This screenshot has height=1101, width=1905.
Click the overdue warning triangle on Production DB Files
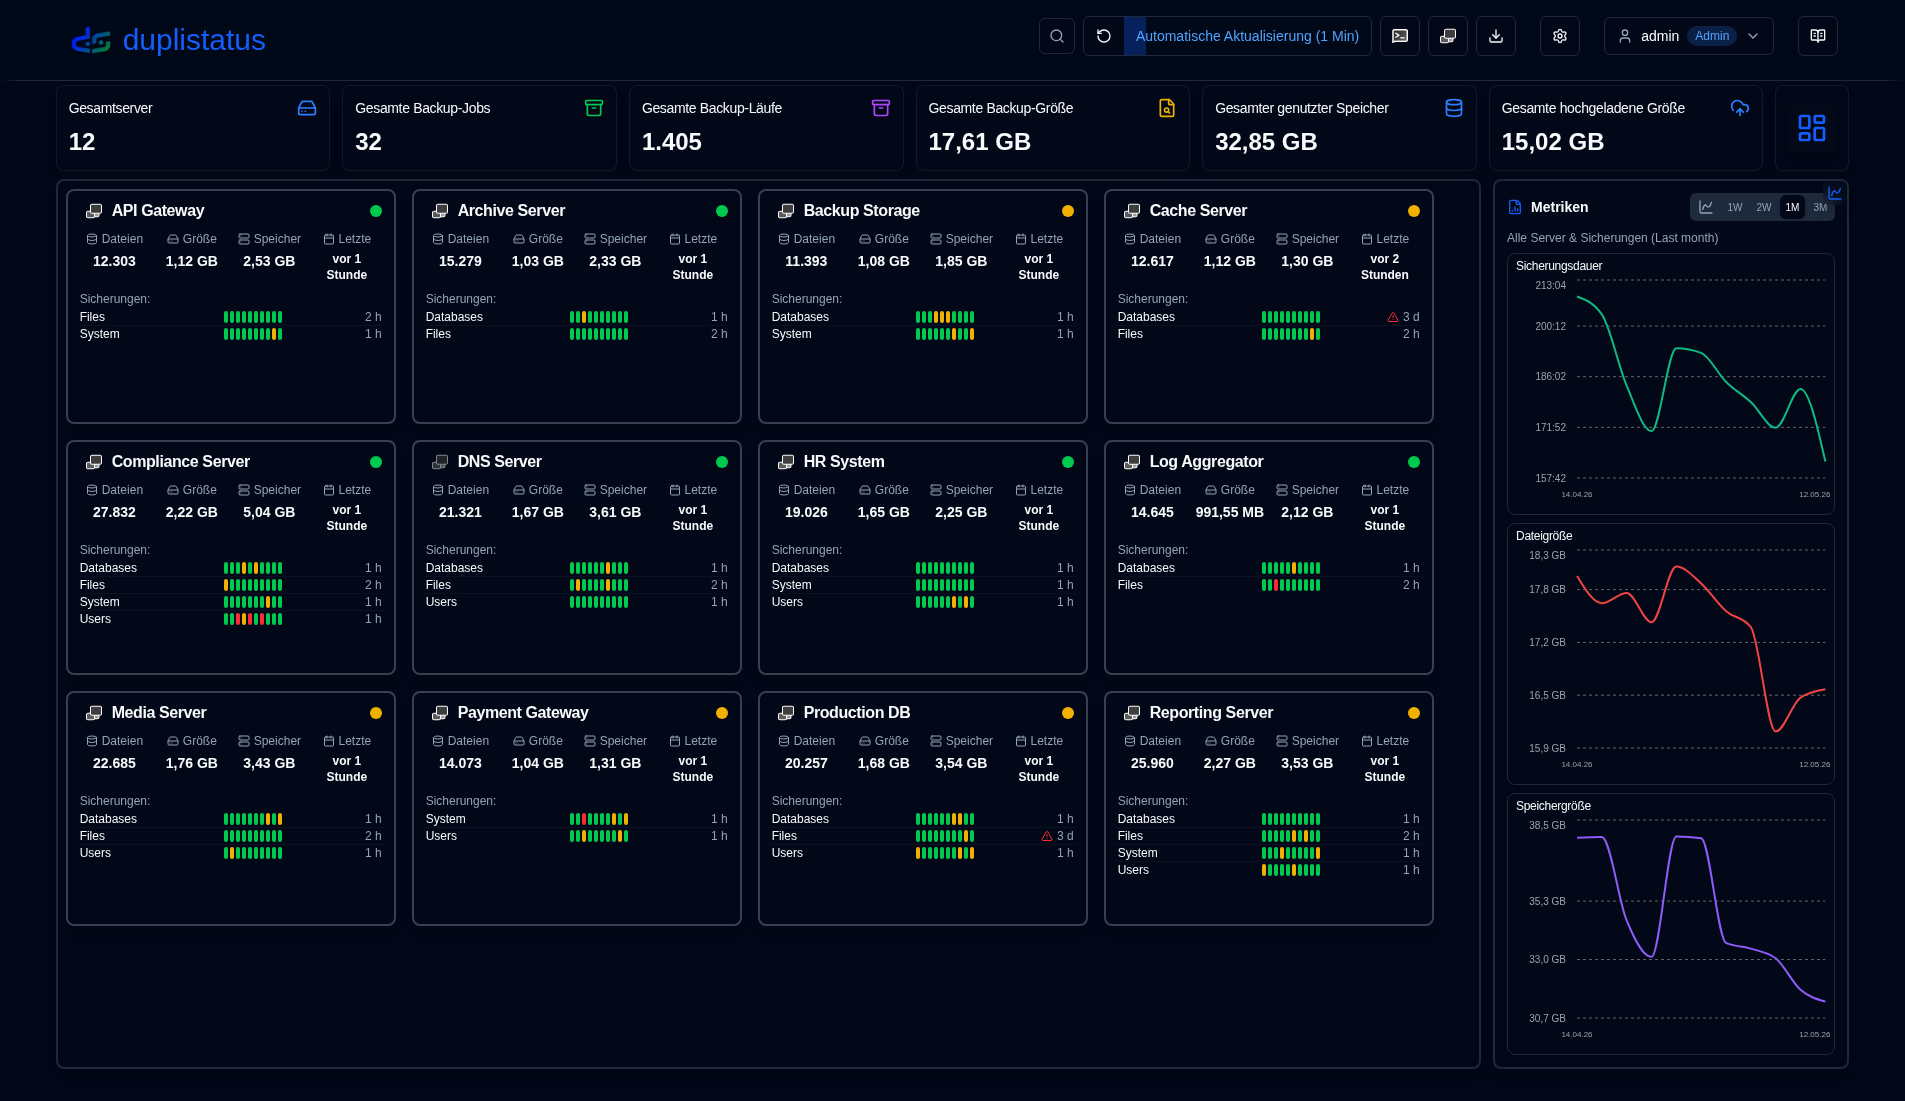[1047, 836]
